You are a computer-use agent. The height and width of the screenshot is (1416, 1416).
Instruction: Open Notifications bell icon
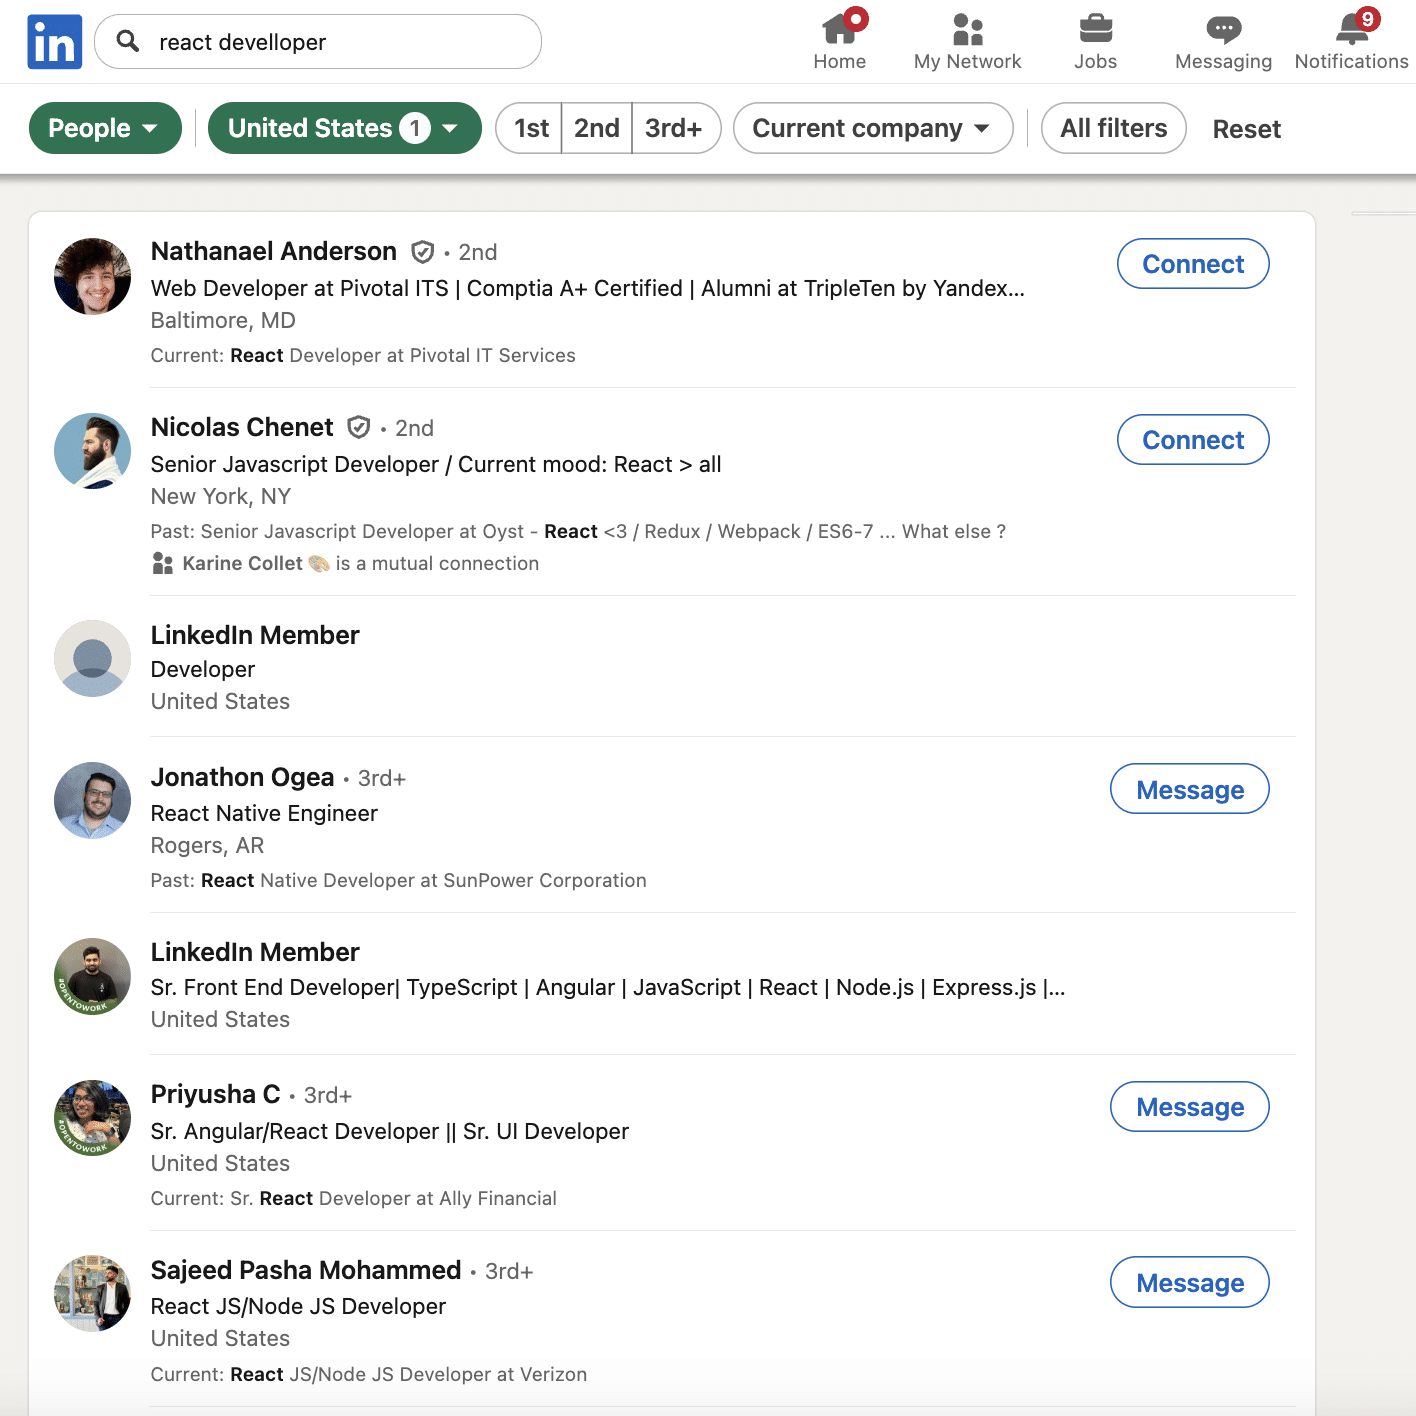tap(1351, 29)
